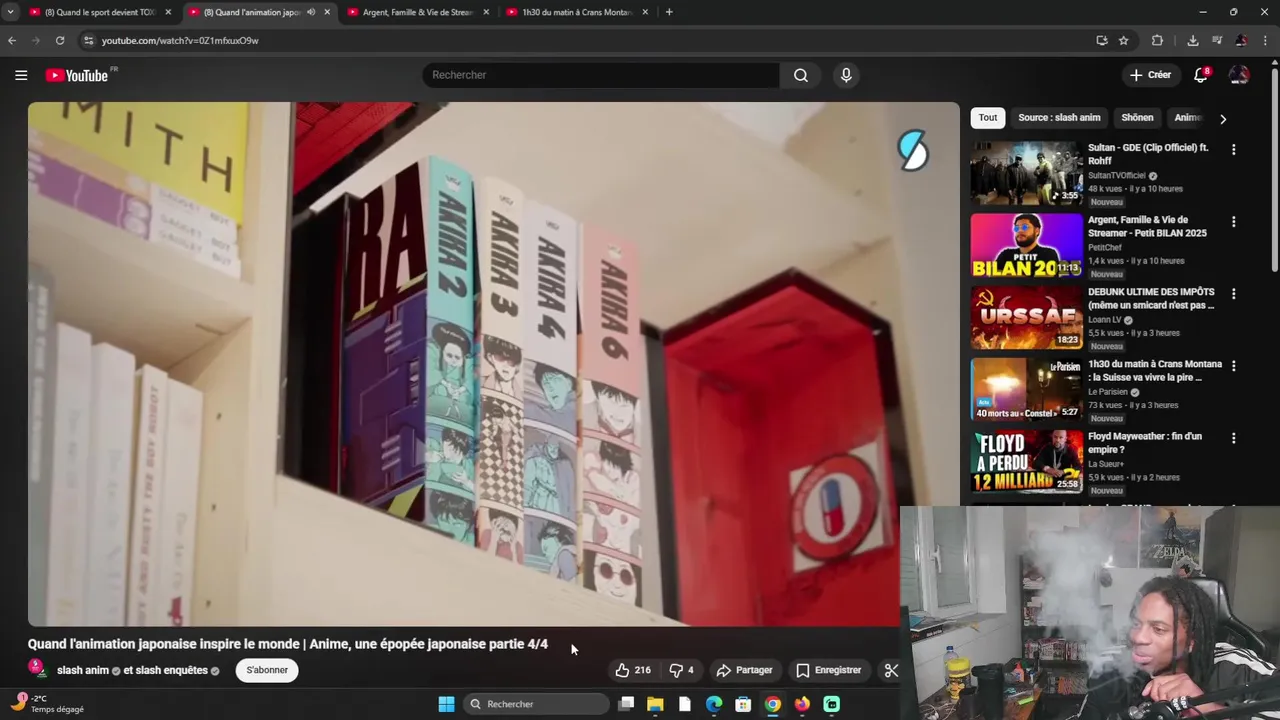
Task: Click the Chrome address bar URL
Action: click(x=180, y=40)
